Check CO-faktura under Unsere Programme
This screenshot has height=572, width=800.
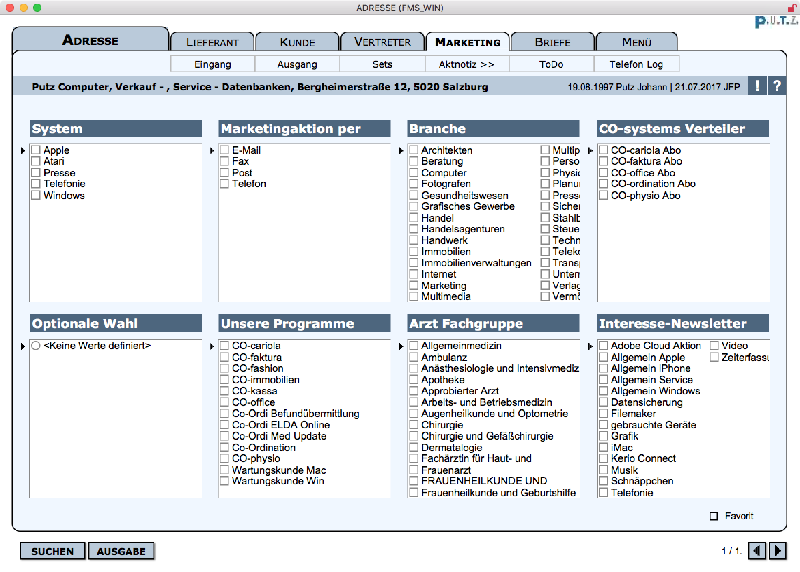coord(224,357)
